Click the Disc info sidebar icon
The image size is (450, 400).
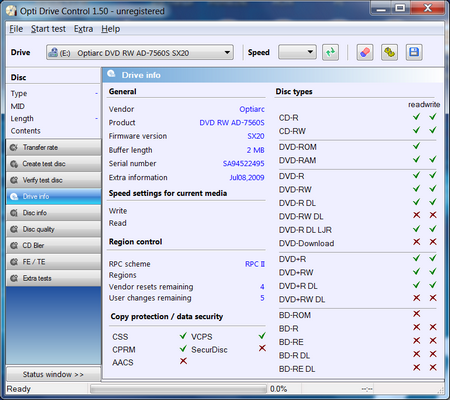[14, 213]
